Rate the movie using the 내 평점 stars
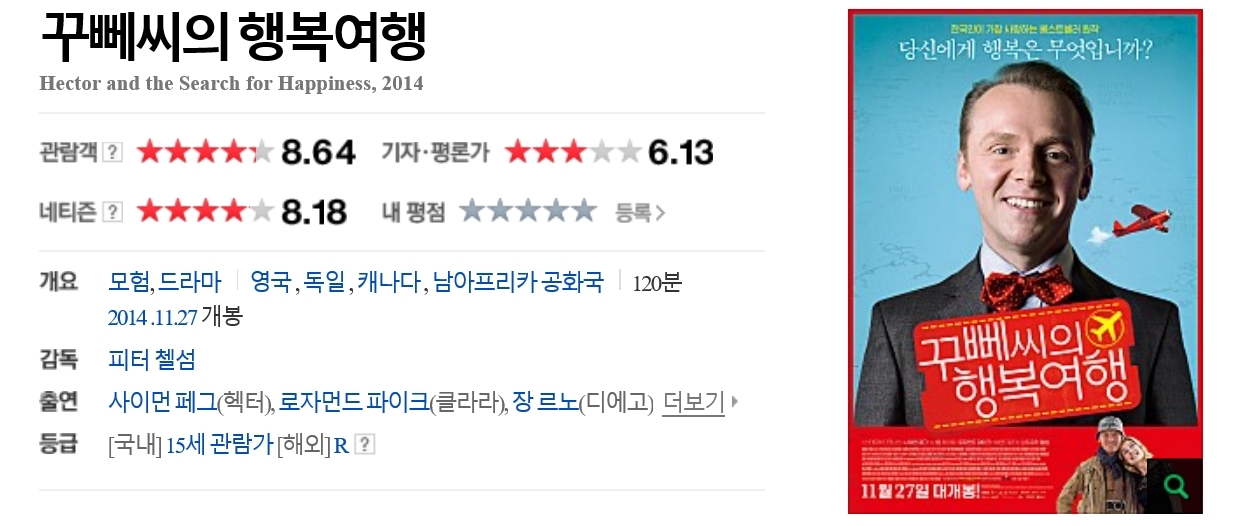This screenshot has height=526, width=1238. pos(527,211)
